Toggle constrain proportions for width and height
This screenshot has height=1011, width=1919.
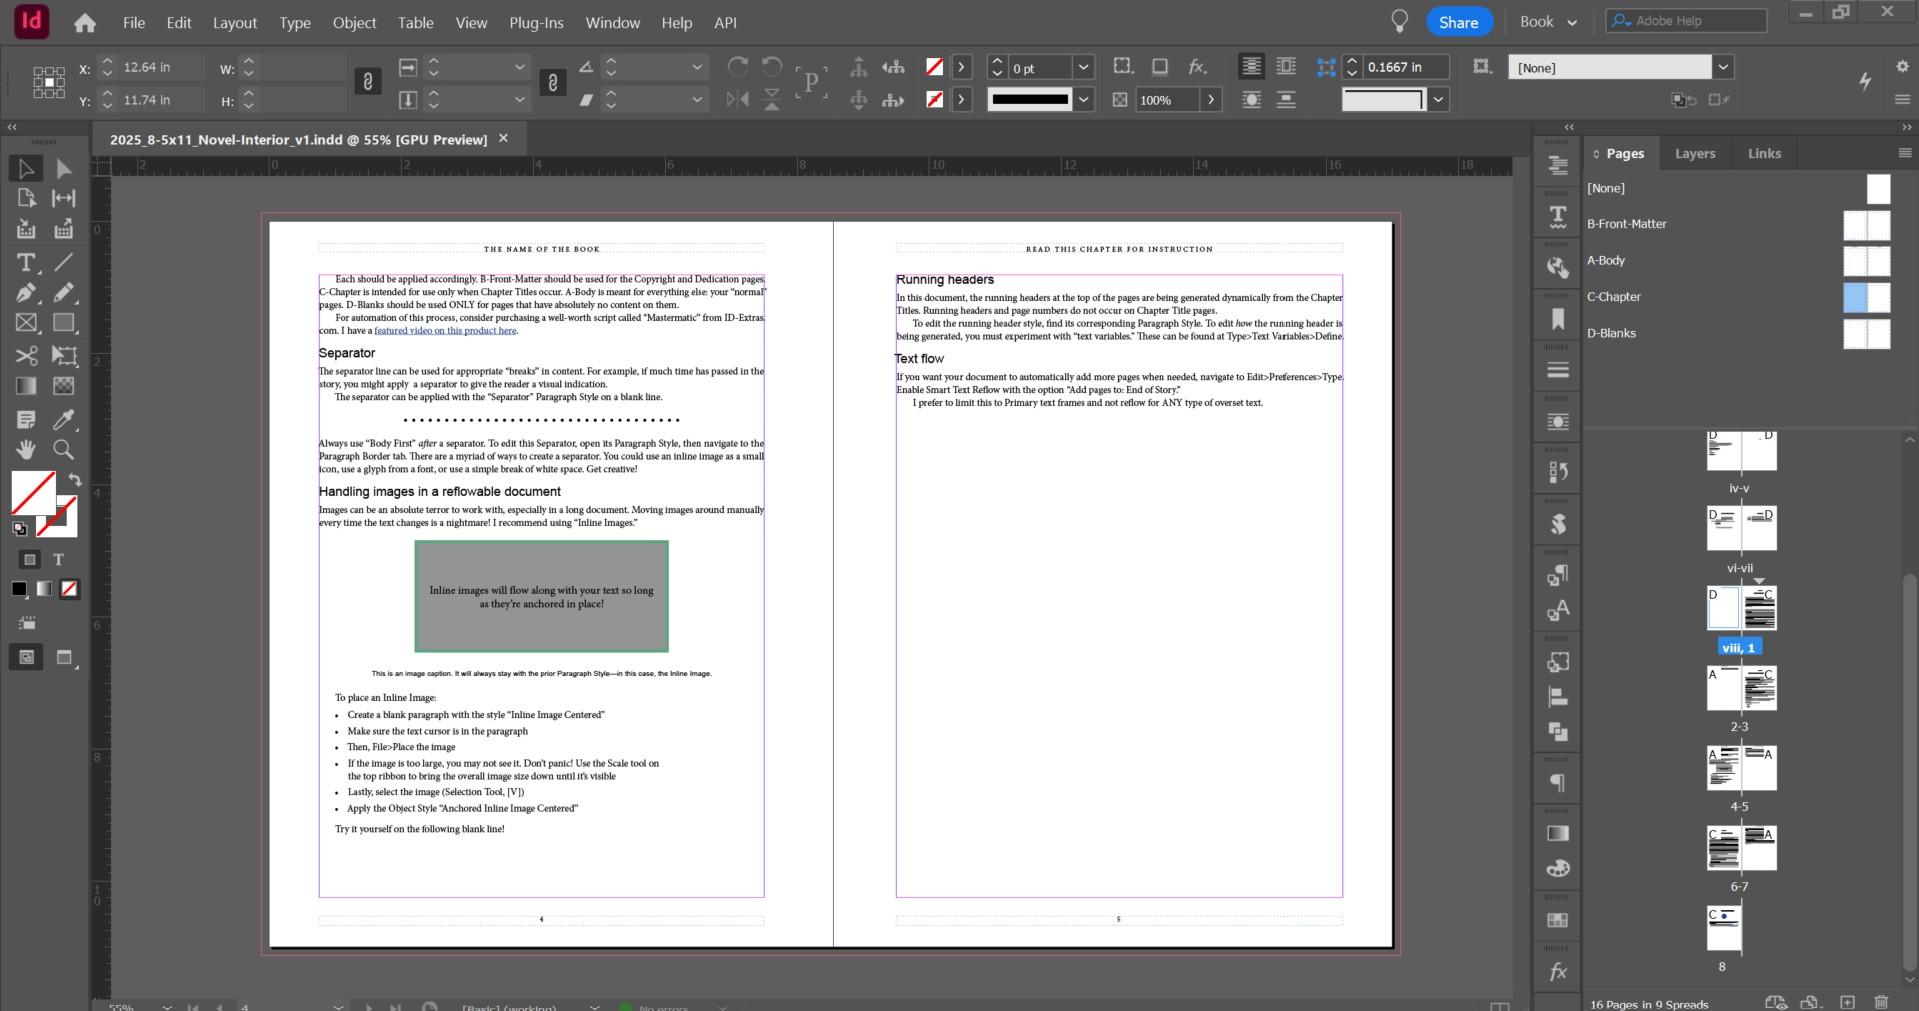[x=368, y=83]
